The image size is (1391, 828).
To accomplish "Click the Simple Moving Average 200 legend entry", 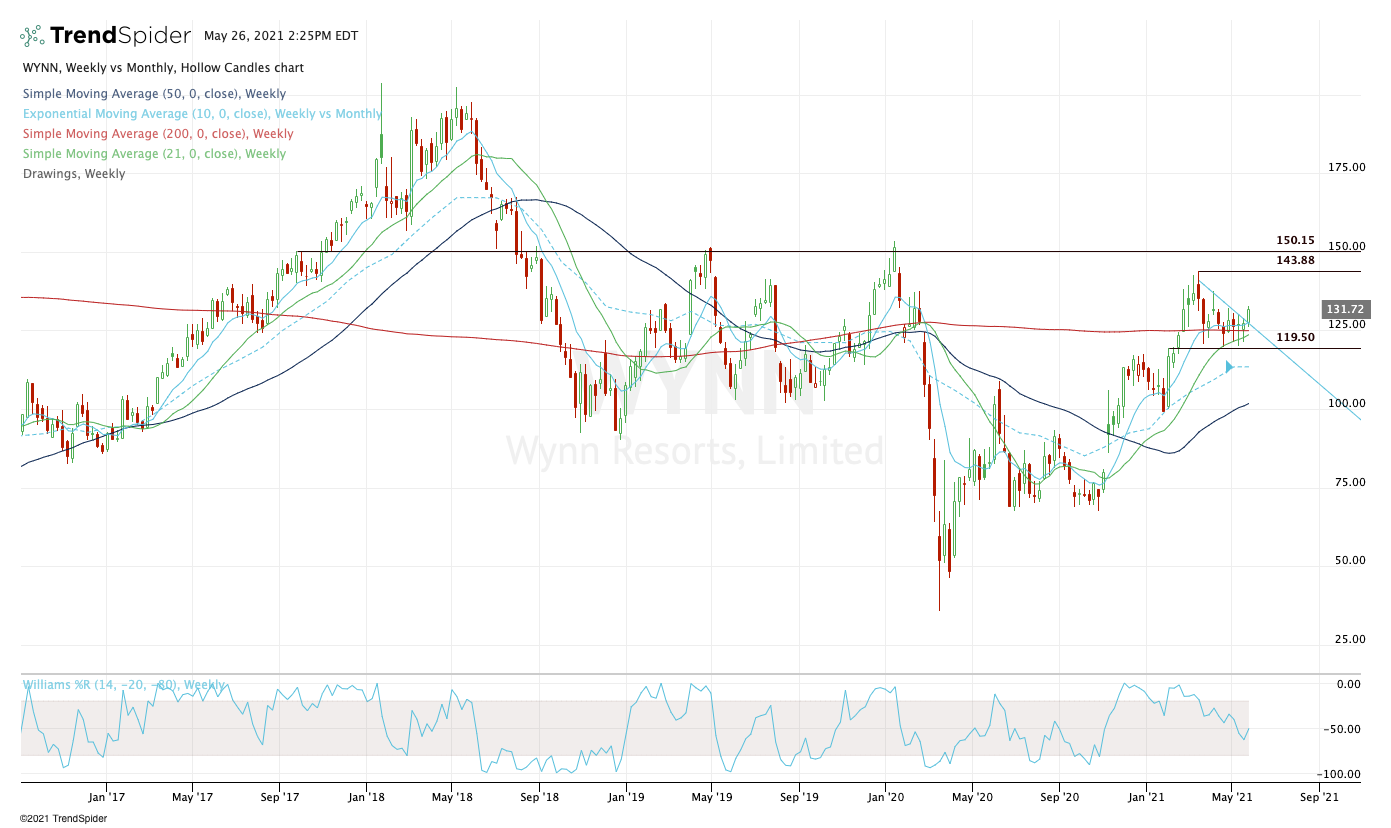I will (x=157, y=134).
